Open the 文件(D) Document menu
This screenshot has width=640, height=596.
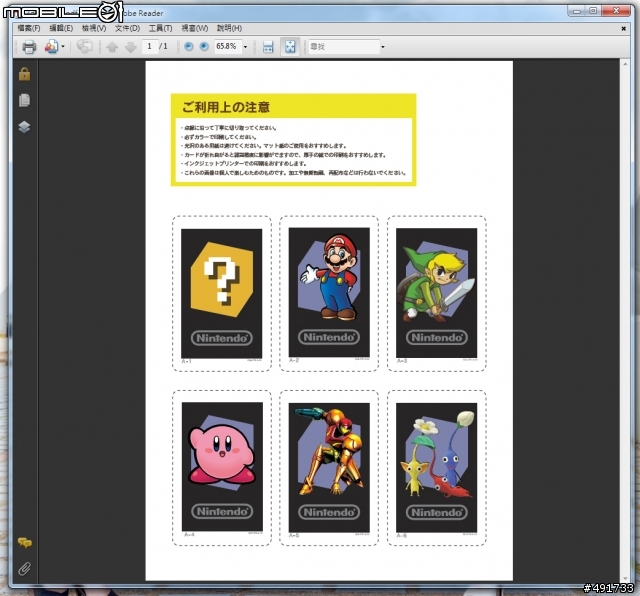(127, 28)
